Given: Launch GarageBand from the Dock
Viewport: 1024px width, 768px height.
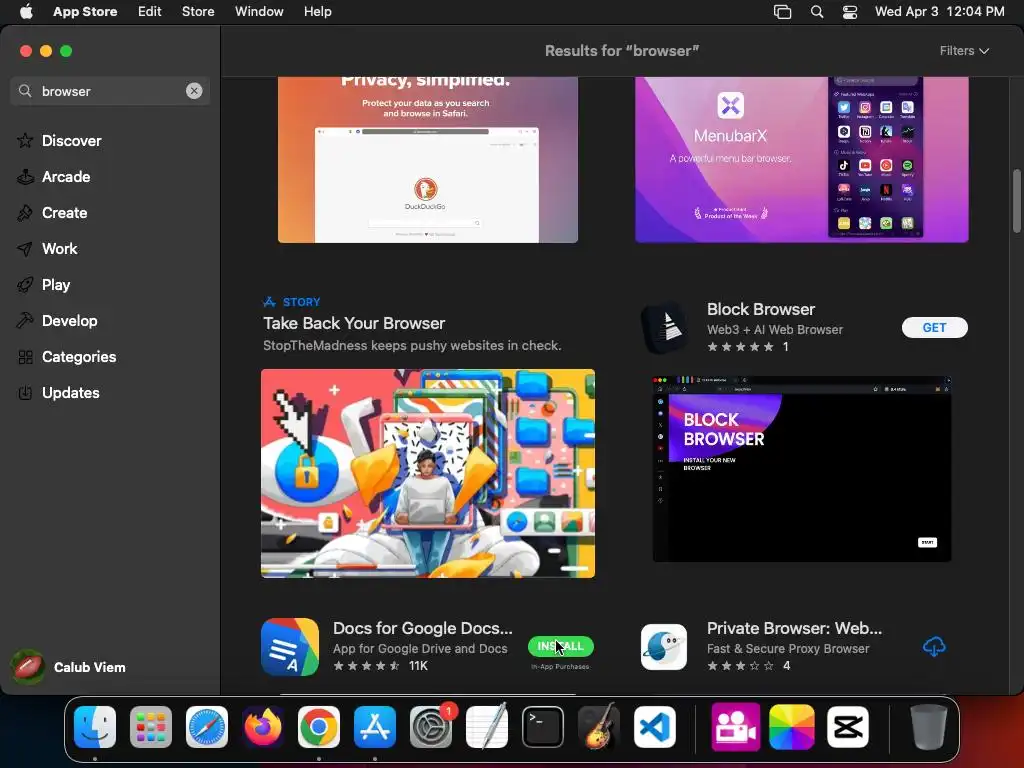Looking at the screenshot, I should (599, 727).
